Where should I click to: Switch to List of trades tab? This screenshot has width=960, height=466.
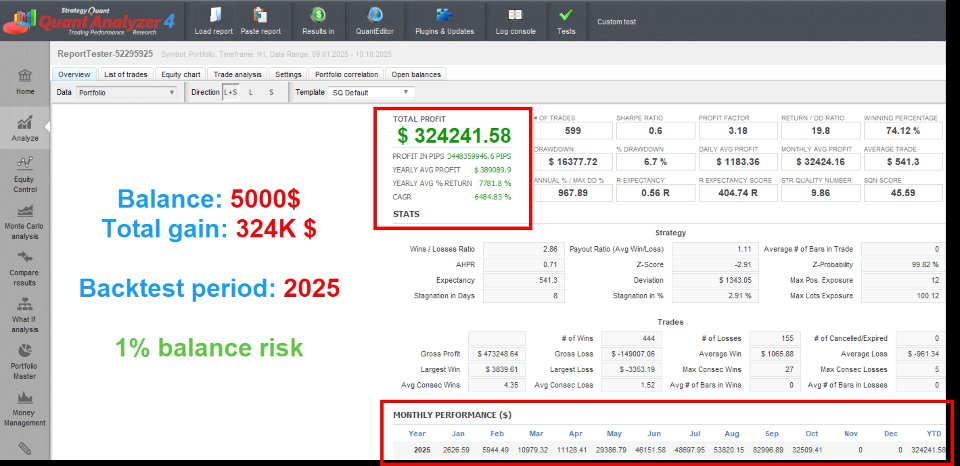pyautogui.click(x=126, y=74)
